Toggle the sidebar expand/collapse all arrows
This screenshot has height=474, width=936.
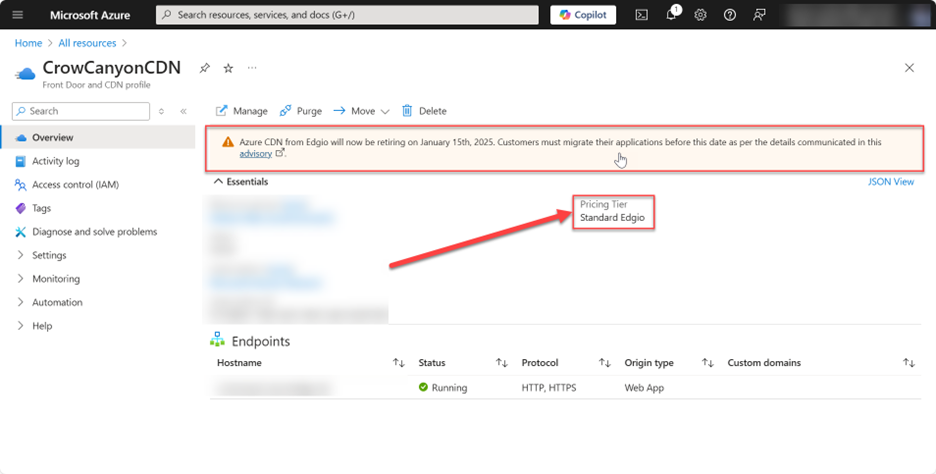pyautogui.click(x=161, y=111)
